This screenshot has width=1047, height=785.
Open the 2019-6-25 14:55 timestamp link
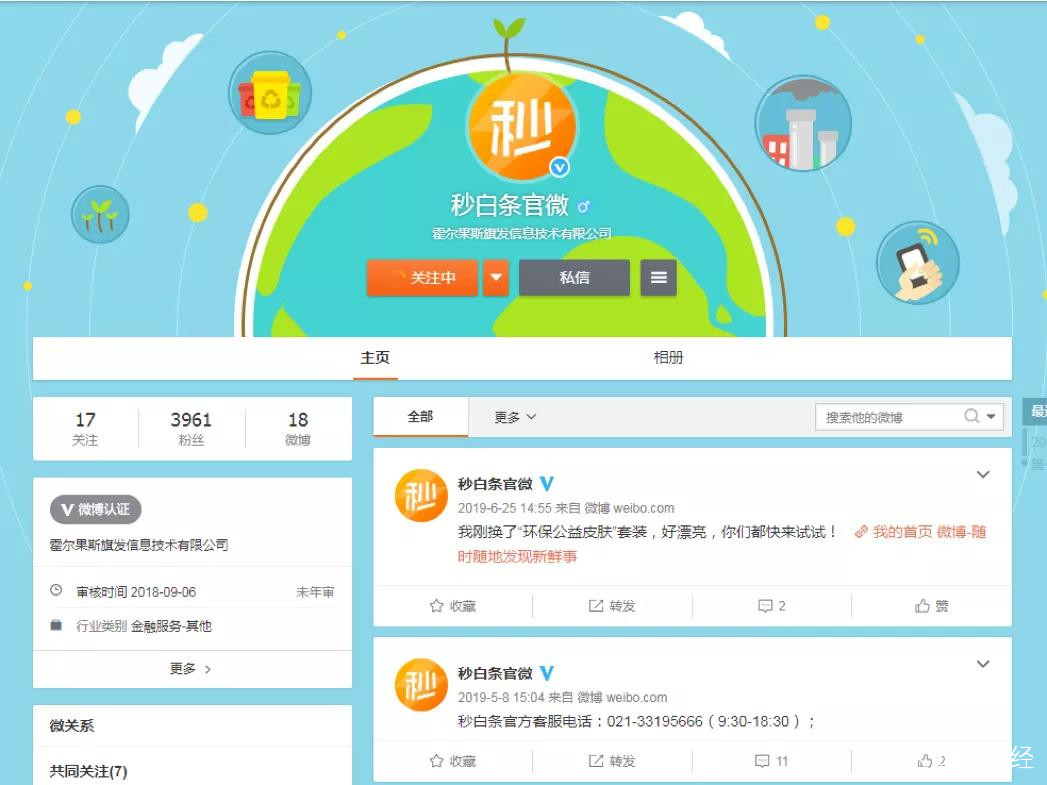[x=504, y=508]
